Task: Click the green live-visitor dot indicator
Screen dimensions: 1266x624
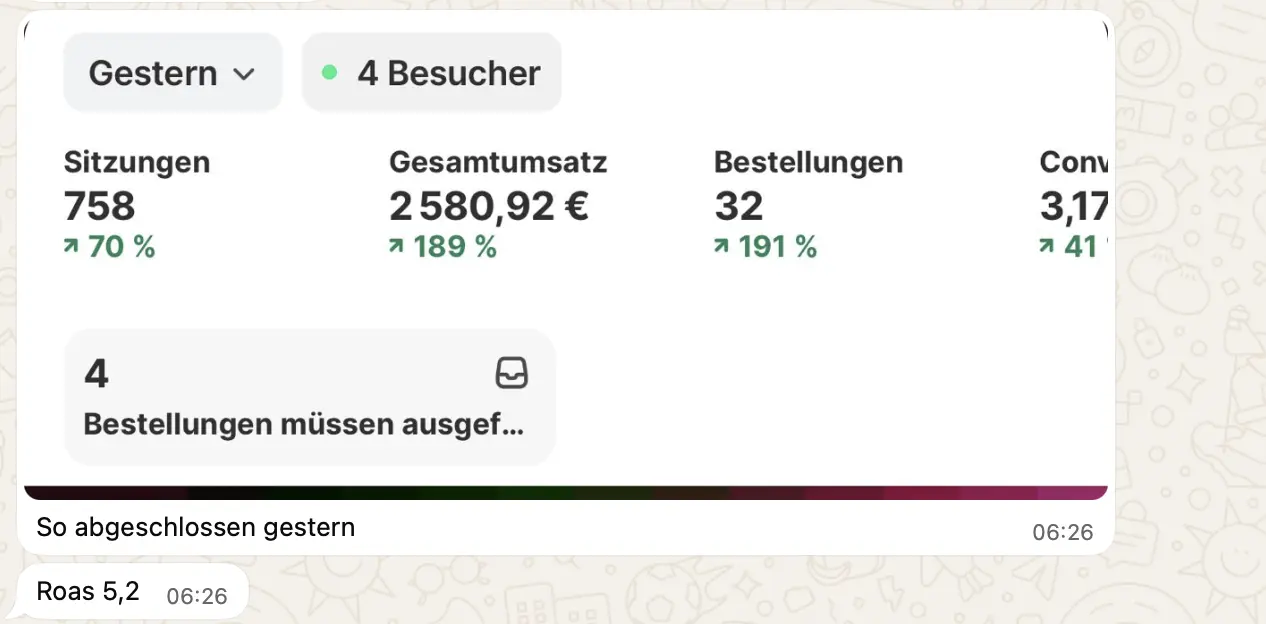Action: tap(329, 71)
